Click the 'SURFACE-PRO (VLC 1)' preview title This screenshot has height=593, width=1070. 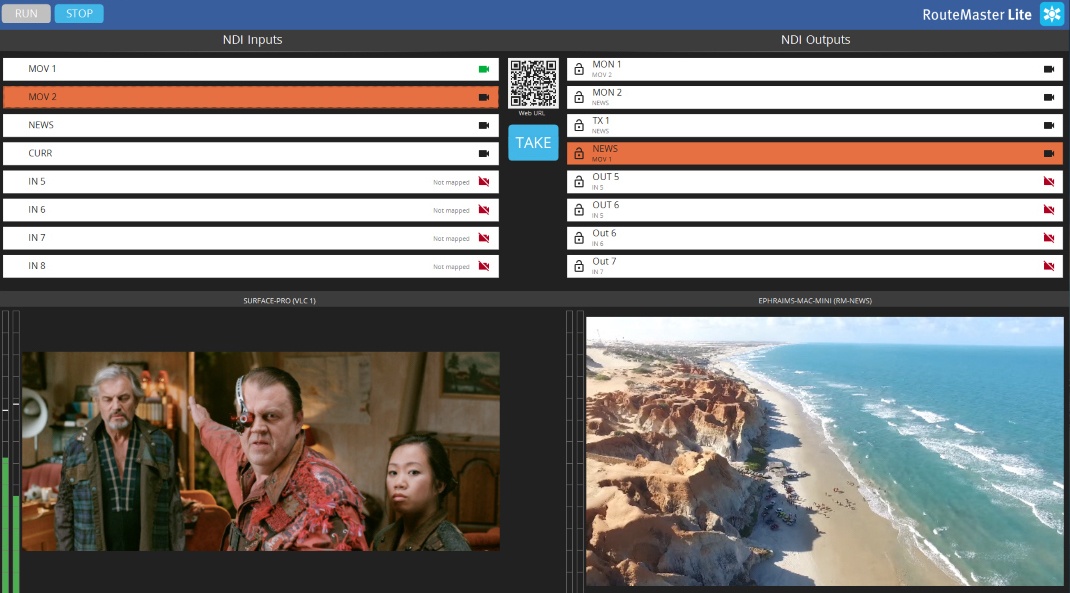(280, 300)
